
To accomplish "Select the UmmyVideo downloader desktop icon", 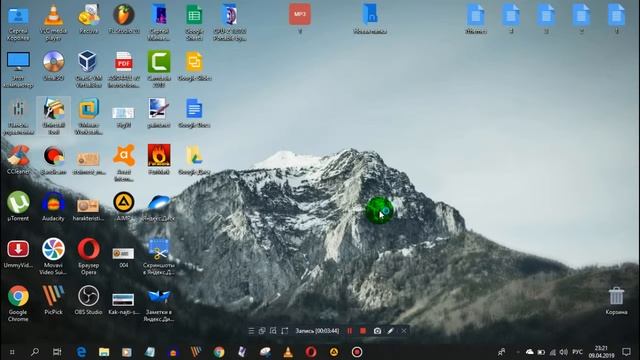I will [x=18, y=253].
